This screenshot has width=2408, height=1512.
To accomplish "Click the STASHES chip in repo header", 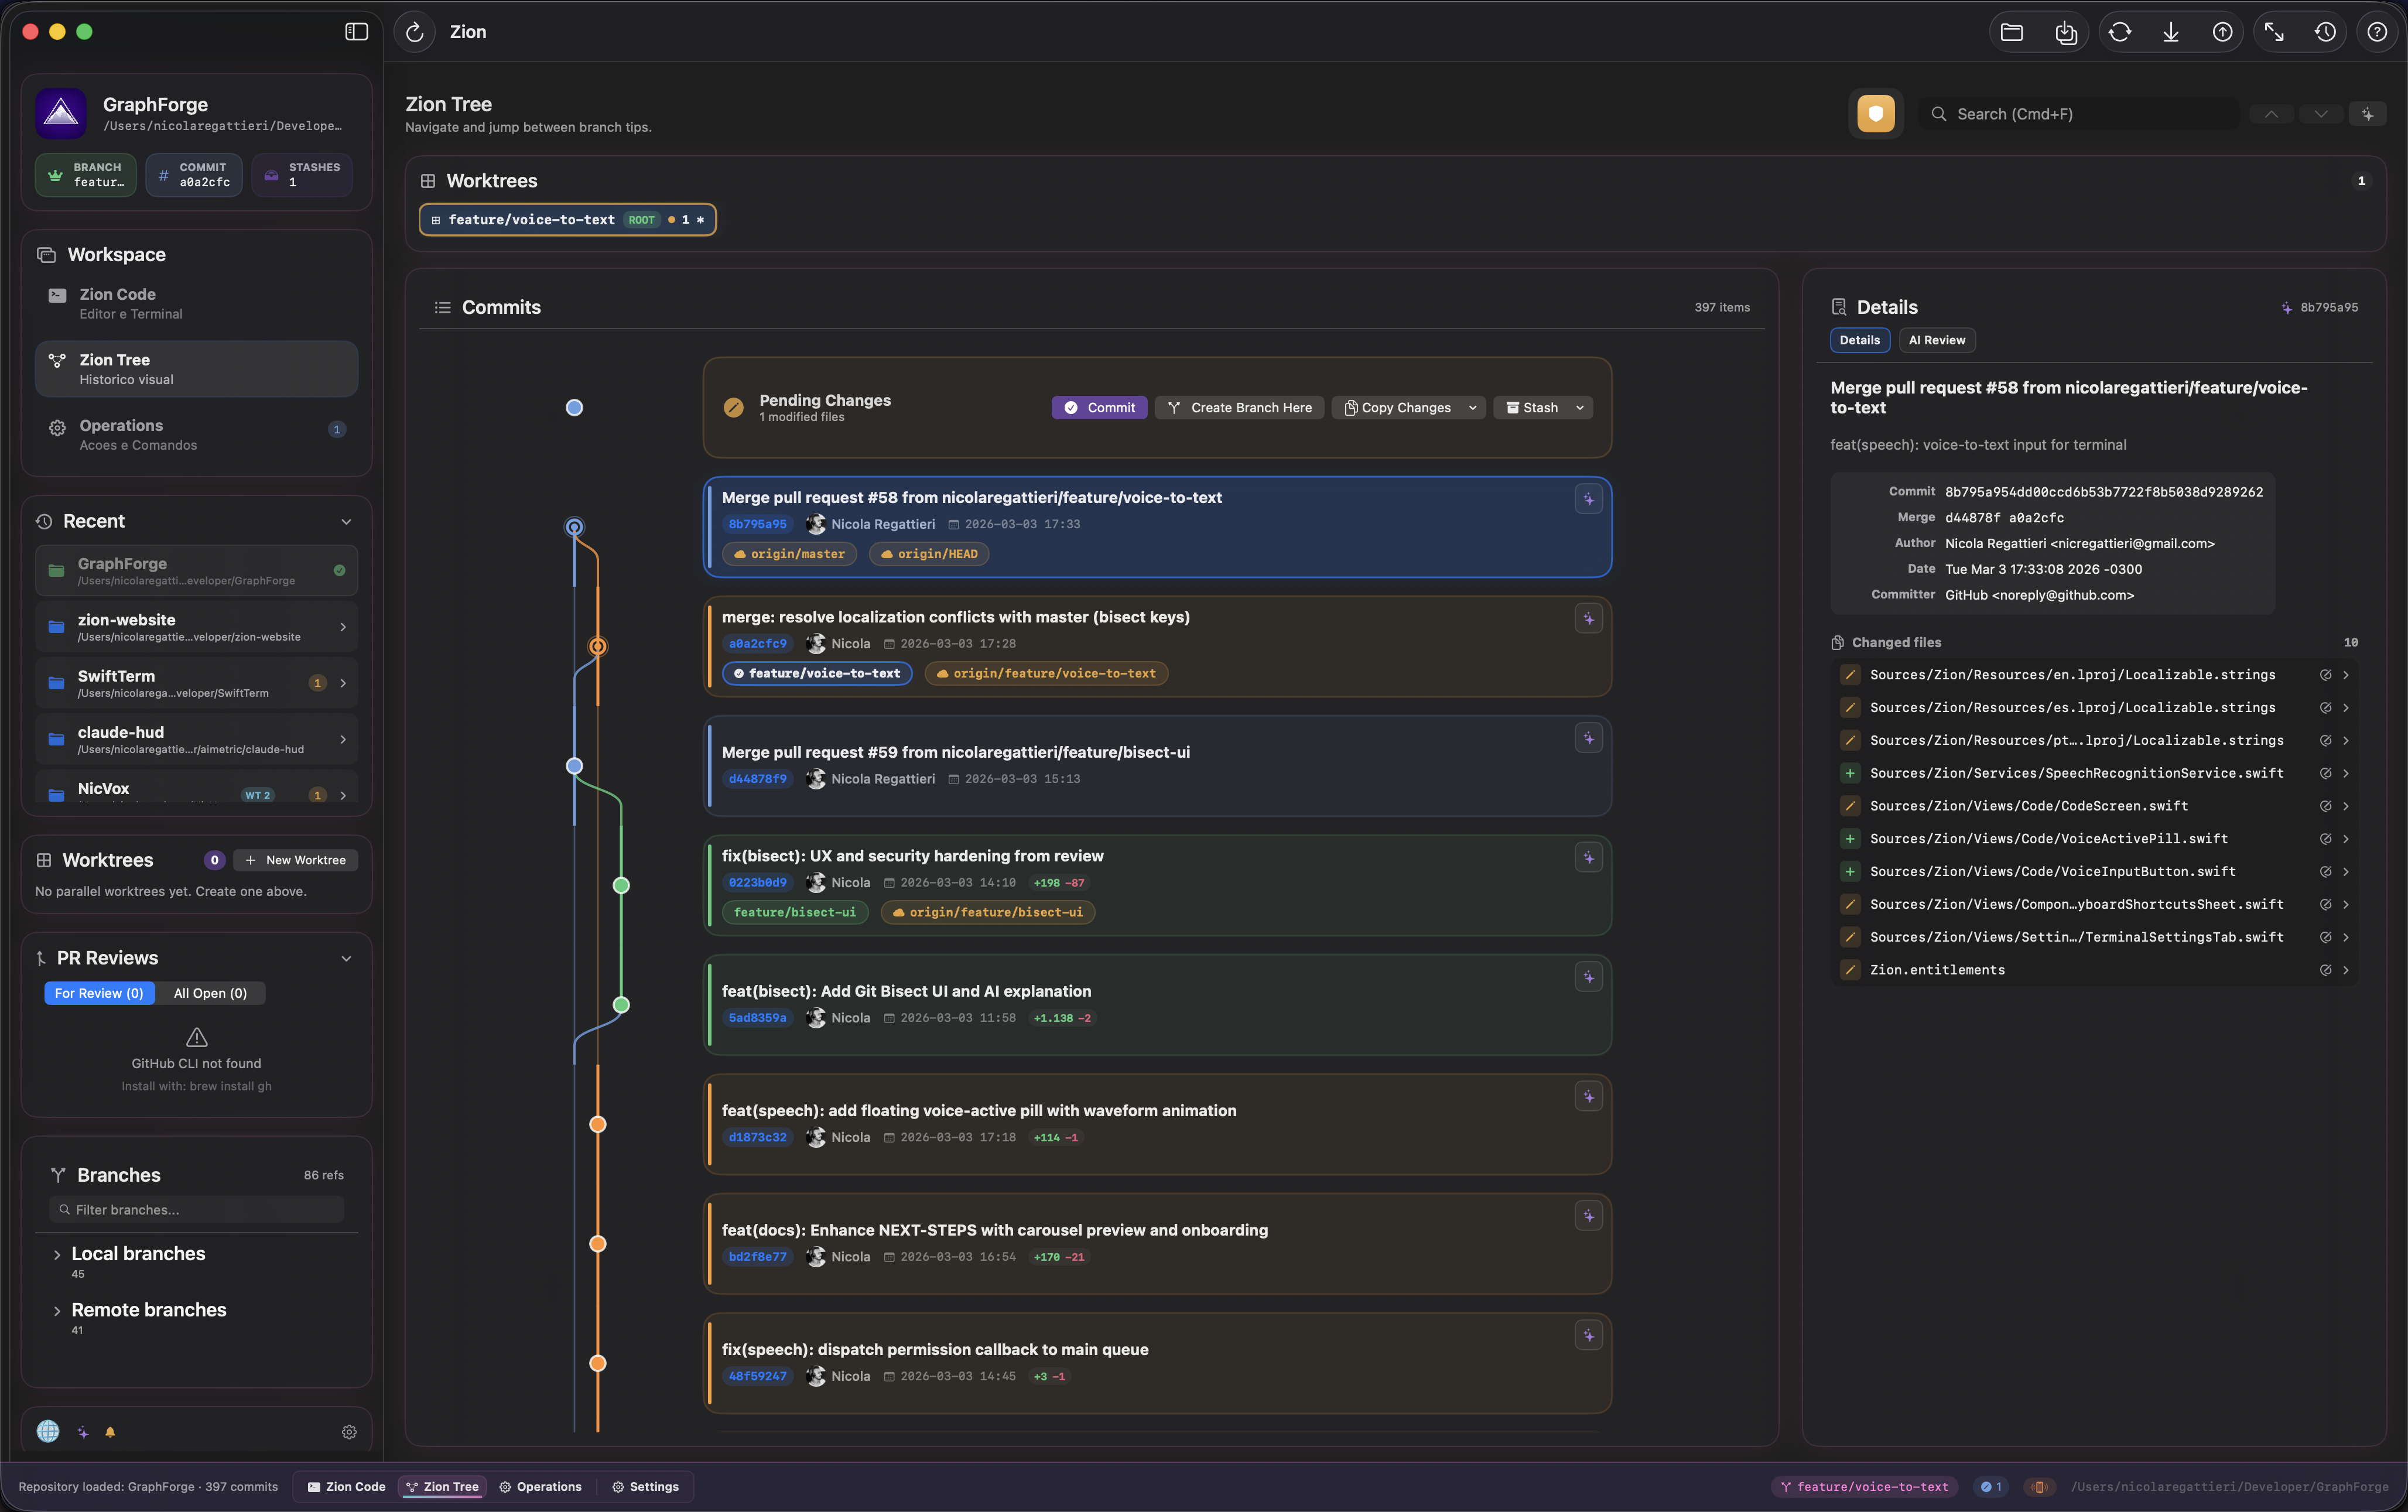I will coord(302,175).
